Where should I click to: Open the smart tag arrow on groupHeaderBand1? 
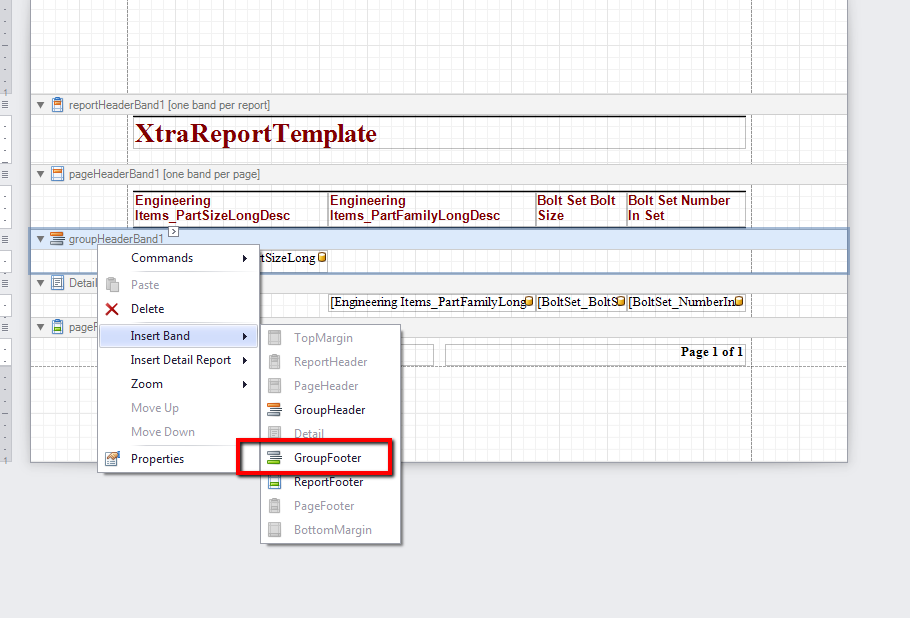click(x=172, y=229)
